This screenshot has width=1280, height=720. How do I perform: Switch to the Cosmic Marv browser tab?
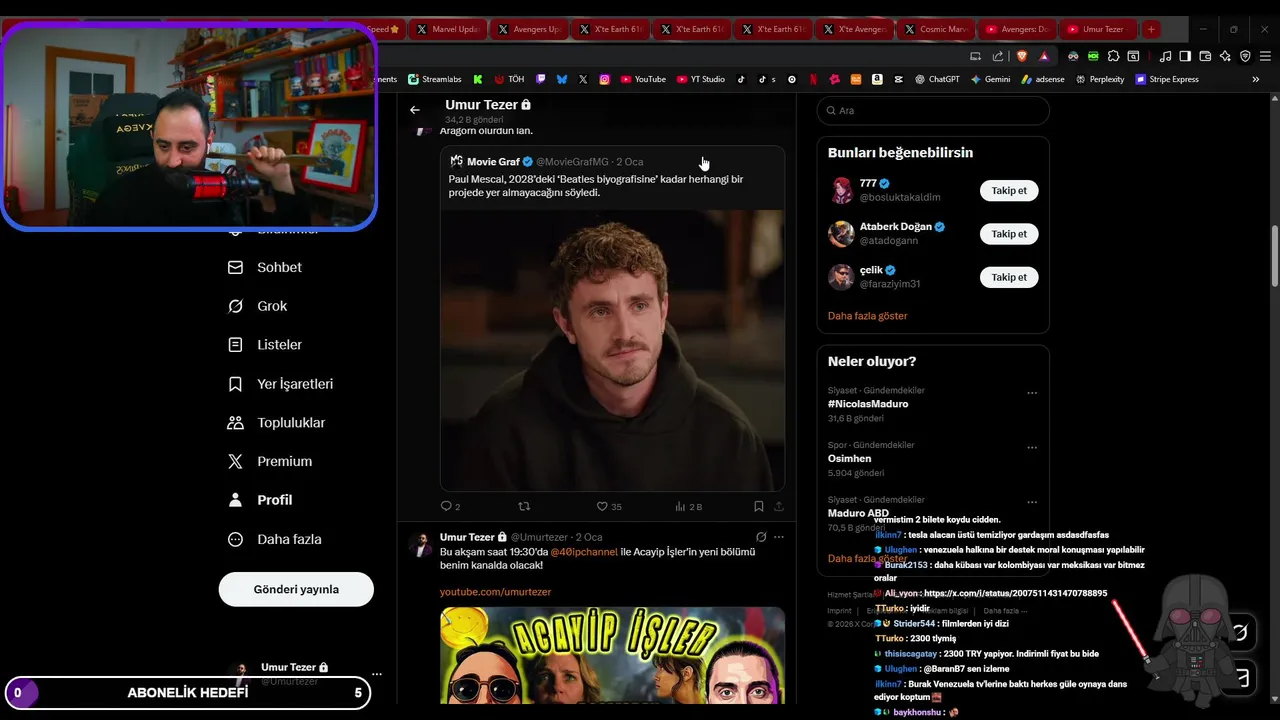[x=934, y=29]
